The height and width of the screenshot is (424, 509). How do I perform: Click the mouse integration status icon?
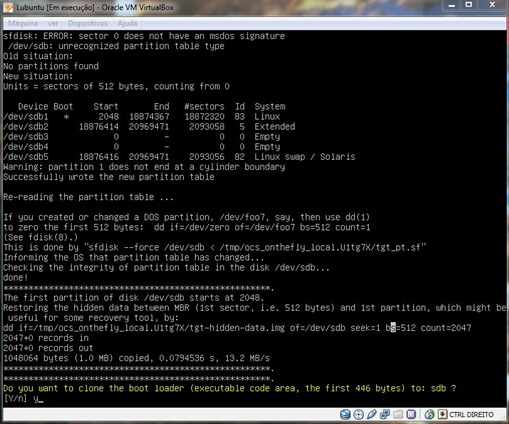pos(429,414)
